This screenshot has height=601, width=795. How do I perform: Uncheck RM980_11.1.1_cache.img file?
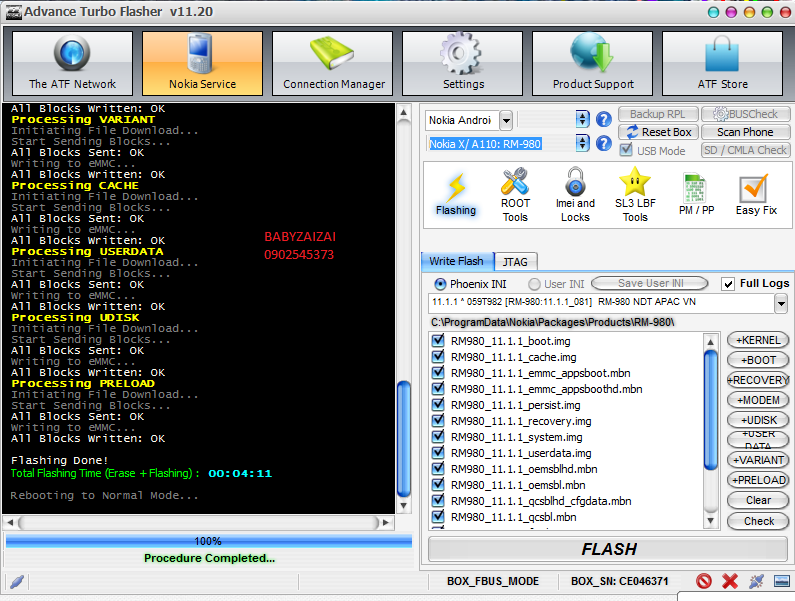(x=438, y=357)
